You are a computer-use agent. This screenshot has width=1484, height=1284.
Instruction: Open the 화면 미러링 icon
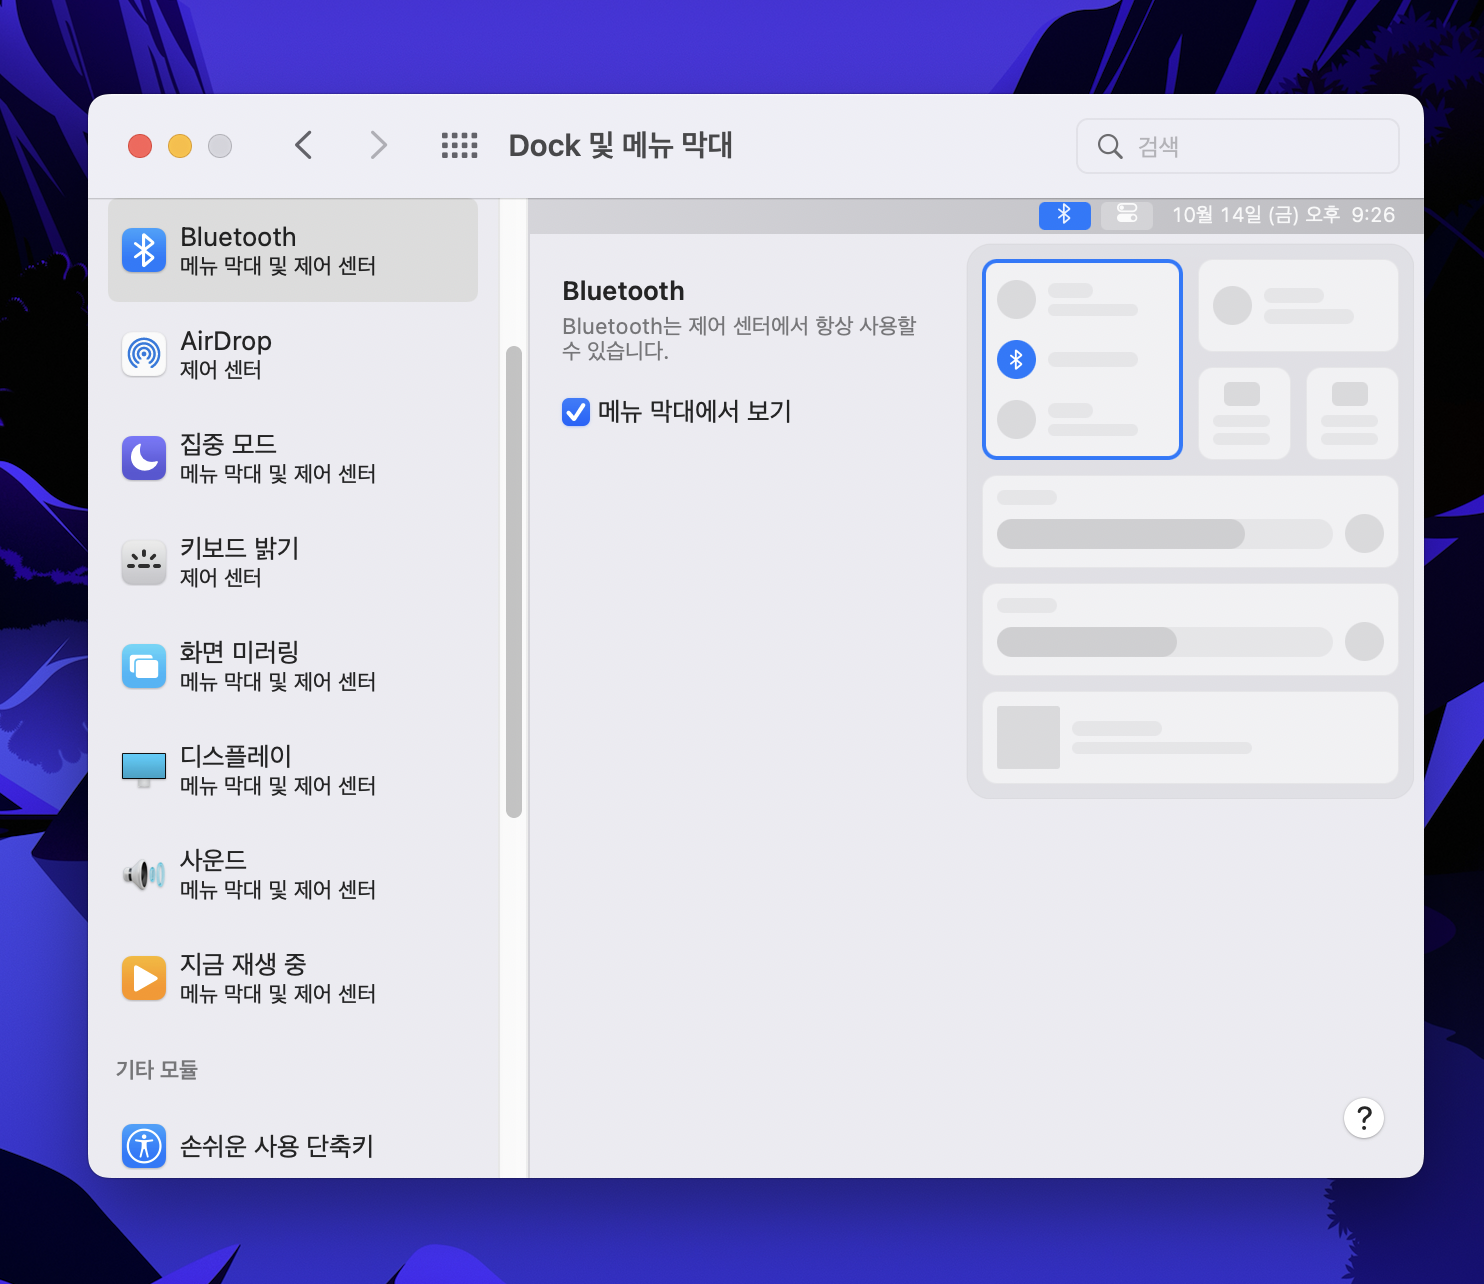[144, 666]
